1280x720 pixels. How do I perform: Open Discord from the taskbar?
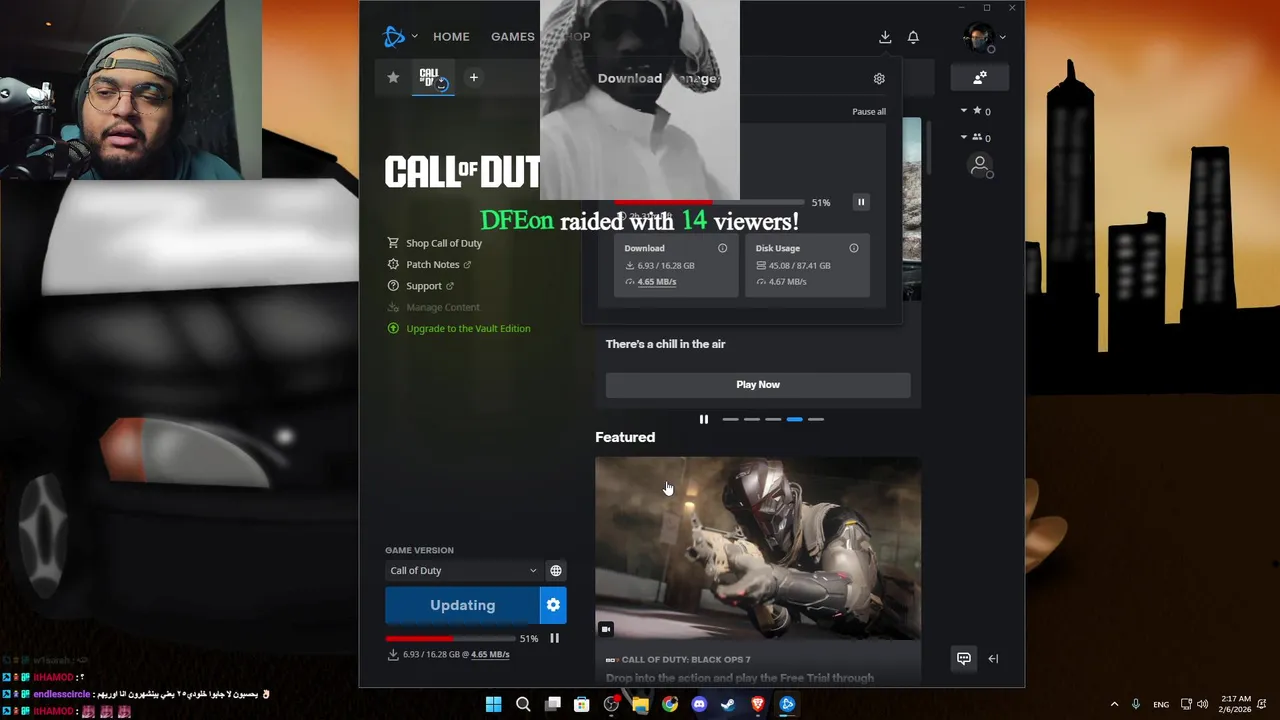(699, 704)
